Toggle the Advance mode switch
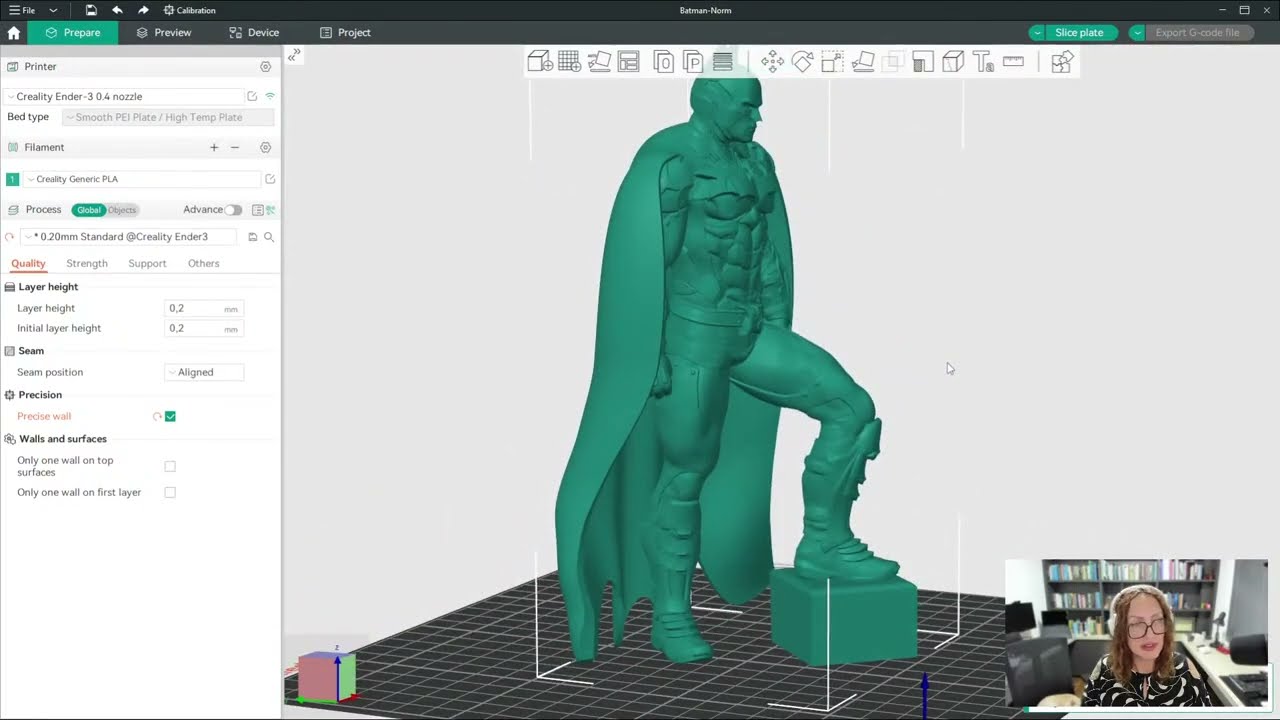 [x=233, y=210]
